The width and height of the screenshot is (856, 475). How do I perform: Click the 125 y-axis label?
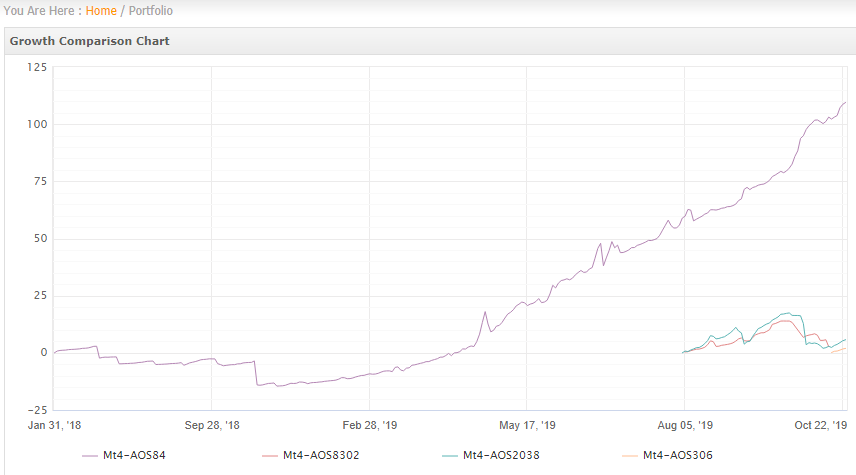point(37,67)
